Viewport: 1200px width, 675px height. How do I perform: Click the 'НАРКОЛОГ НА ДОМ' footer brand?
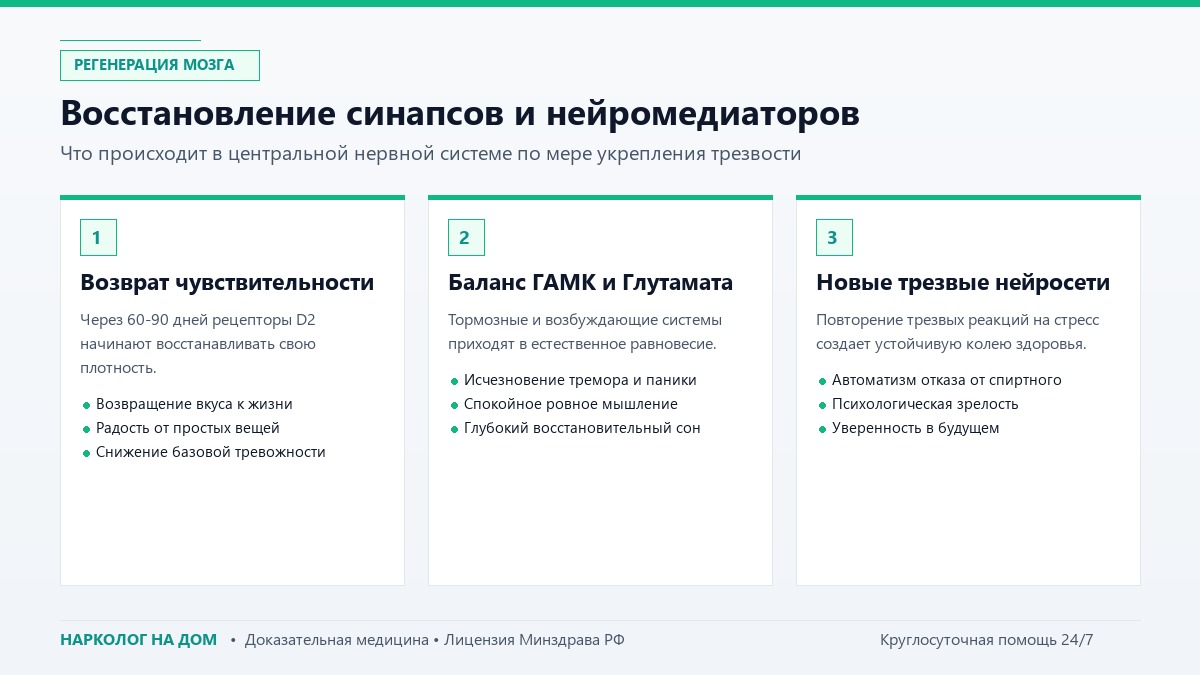138,640
